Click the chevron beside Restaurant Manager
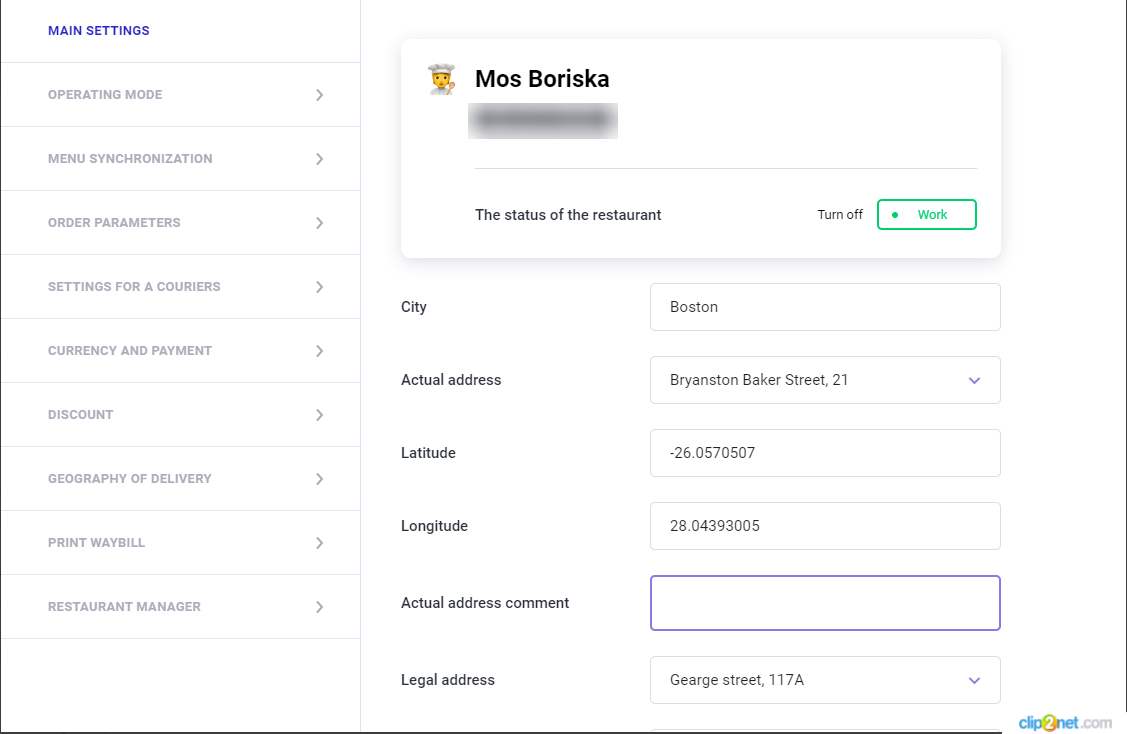 [320, 607]
